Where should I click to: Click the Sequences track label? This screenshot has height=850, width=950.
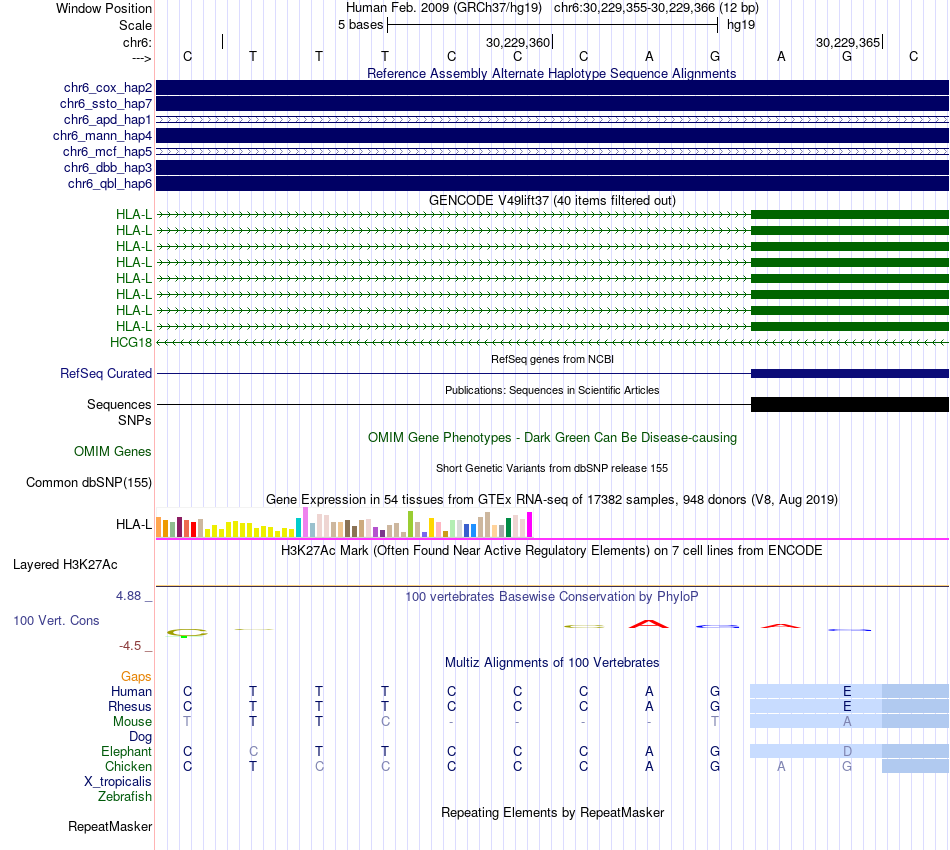point(119,404)
